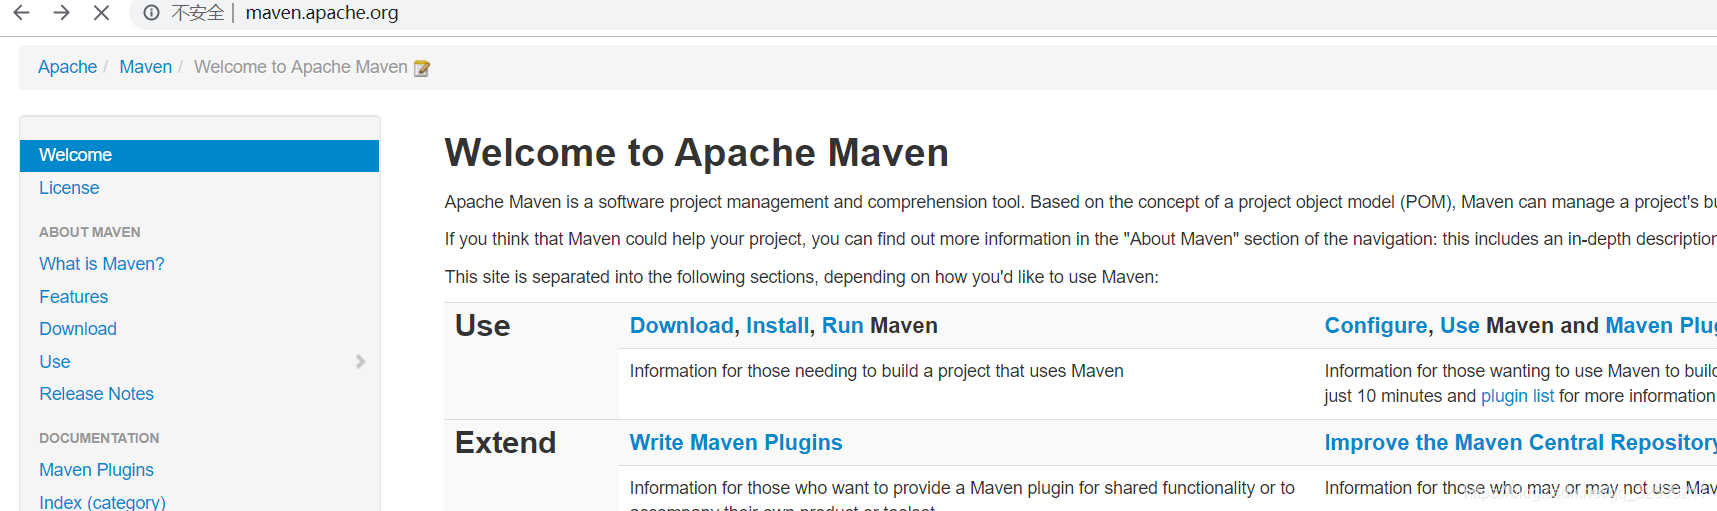Stop loading with the X button

tap(101, 13)
